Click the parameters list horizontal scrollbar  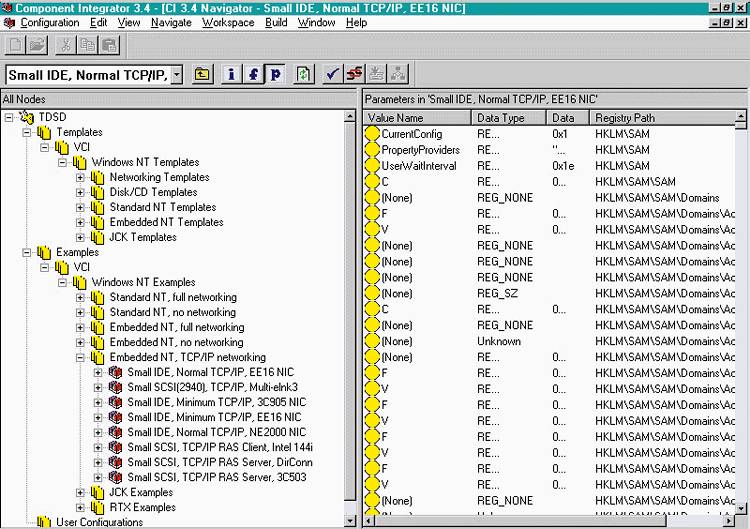click(549, 520)
